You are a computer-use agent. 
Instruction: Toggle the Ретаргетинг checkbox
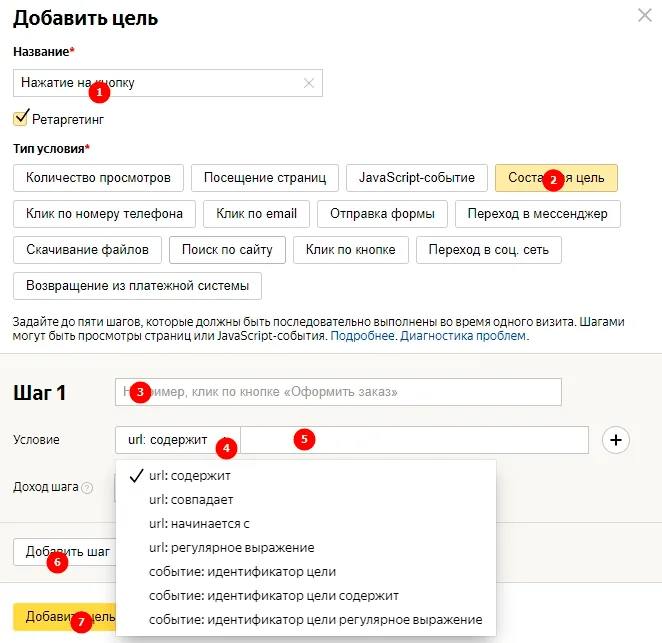pos(21,118)
